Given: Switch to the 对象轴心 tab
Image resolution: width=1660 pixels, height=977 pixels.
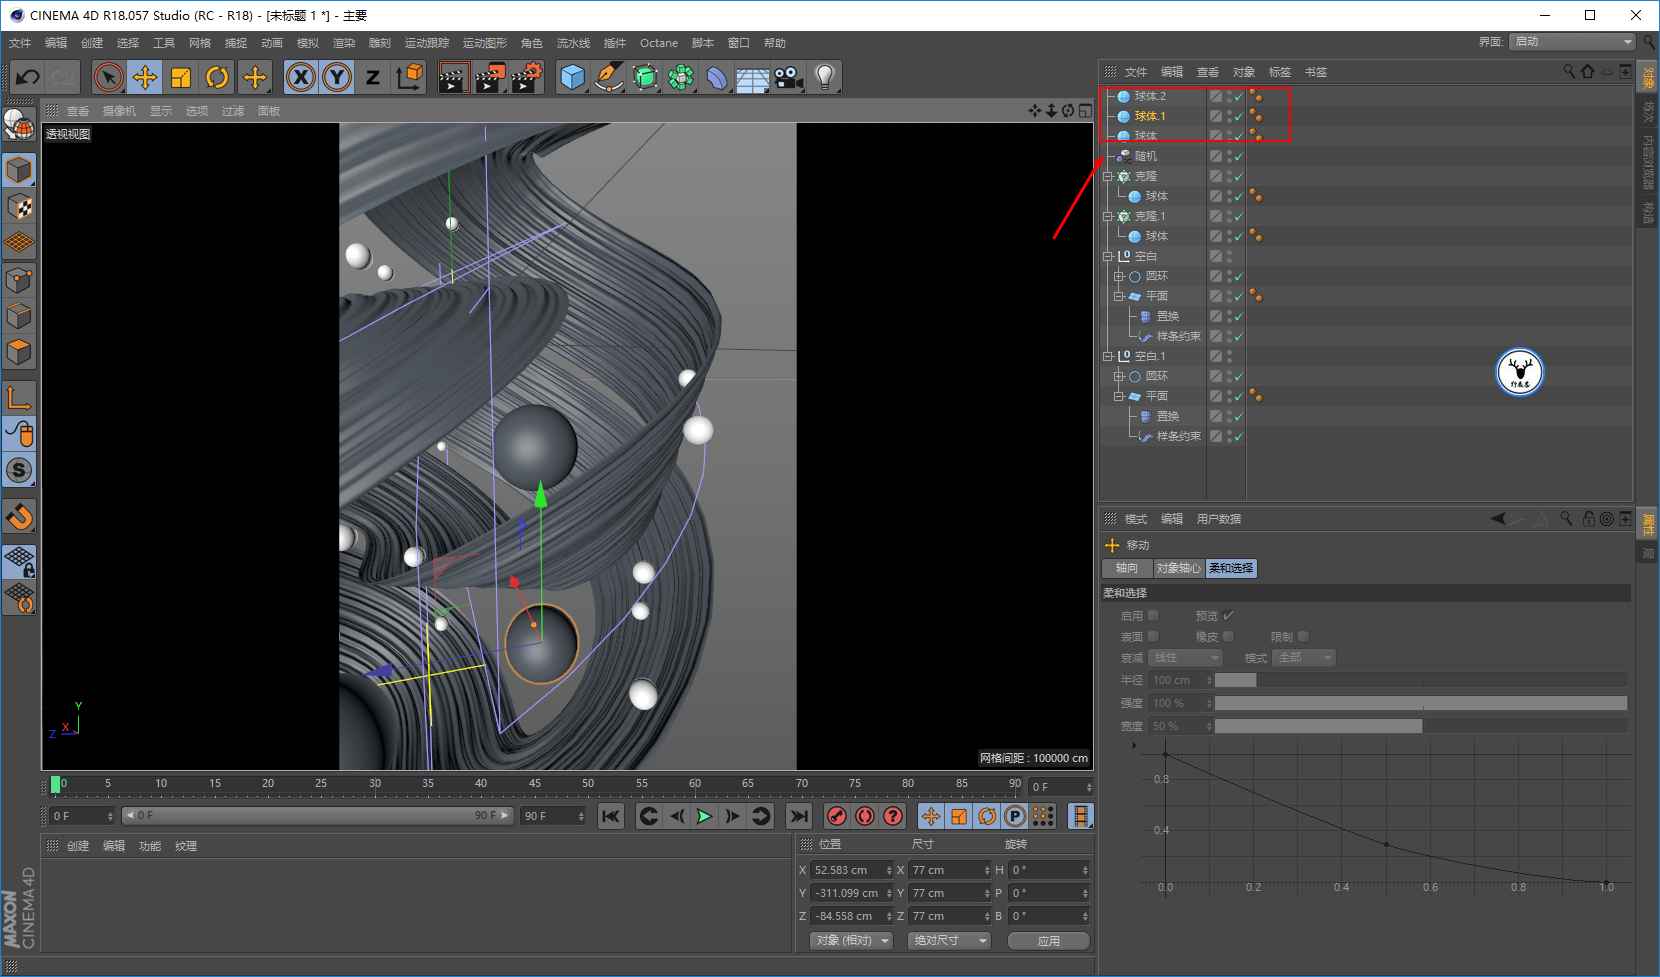Looking at the screenshot, I should point(1179,568).
